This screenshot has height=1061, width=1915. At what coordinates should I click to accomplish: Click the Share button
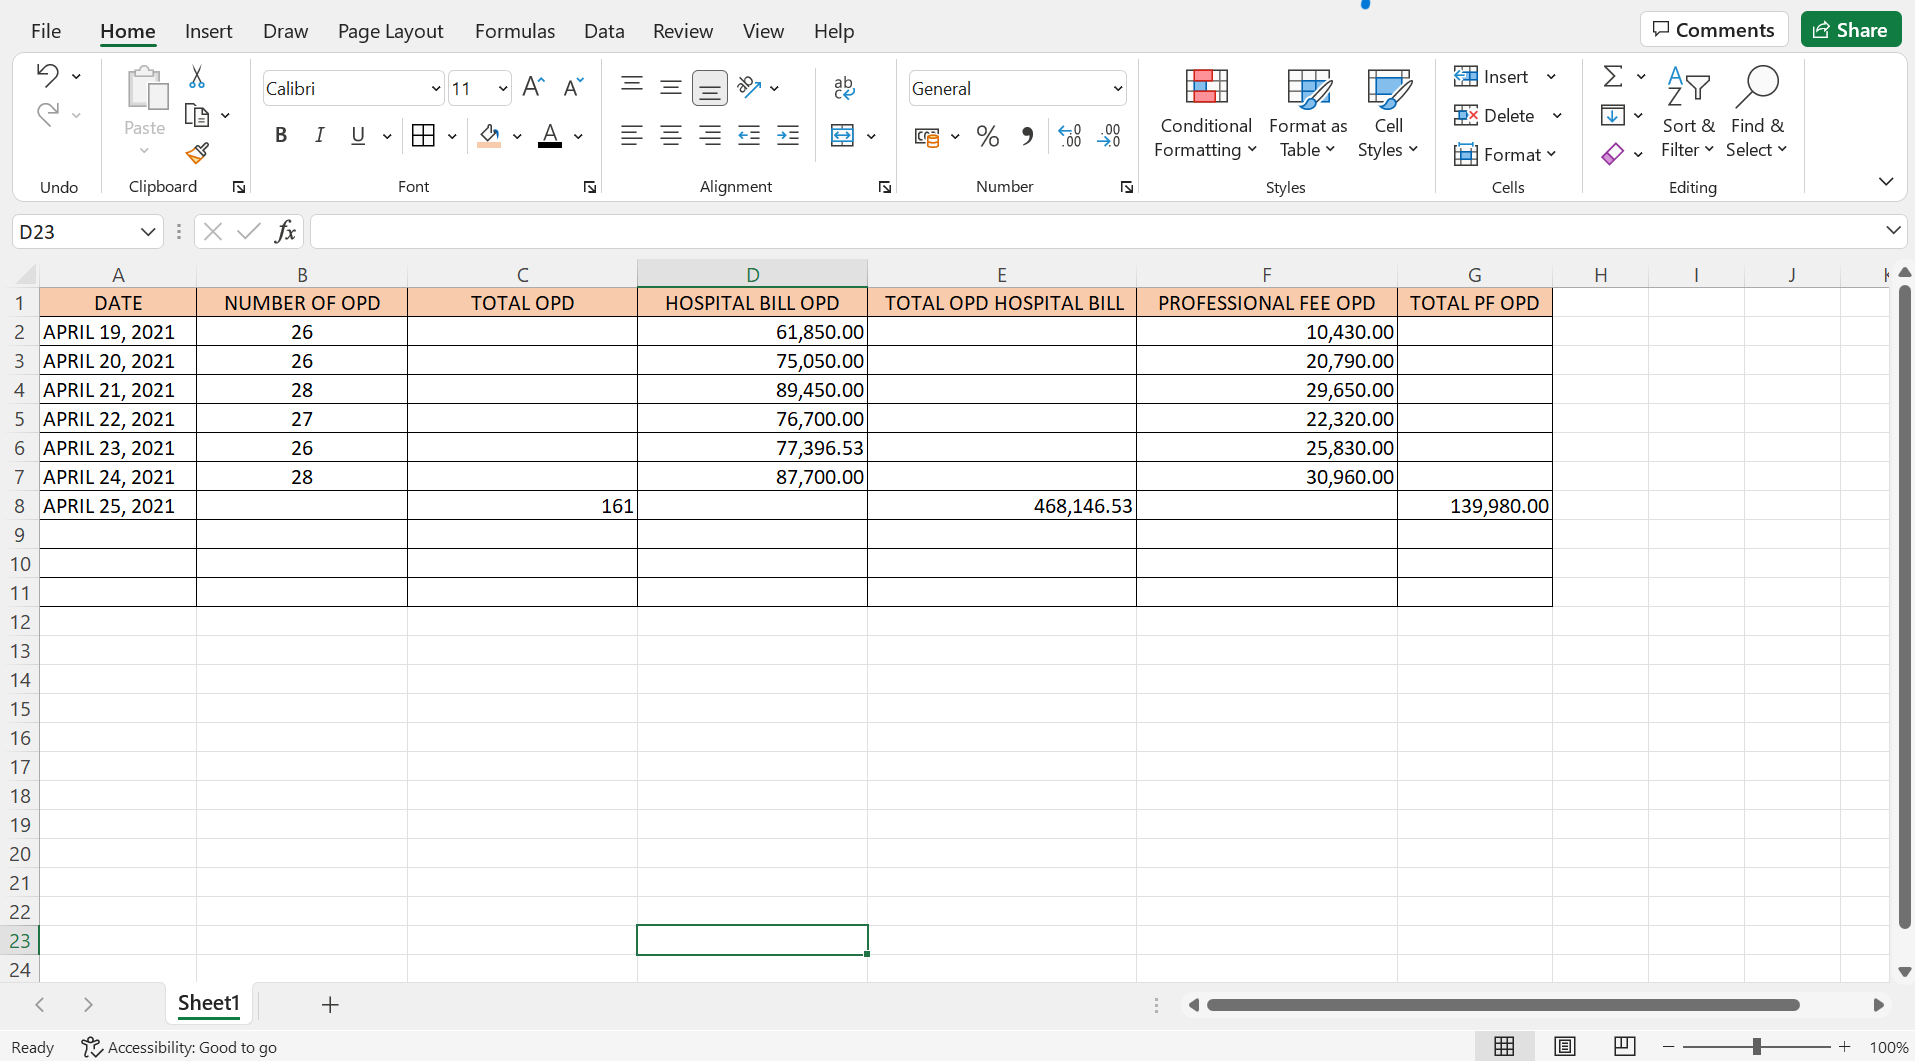click(x=1851, y=30)
